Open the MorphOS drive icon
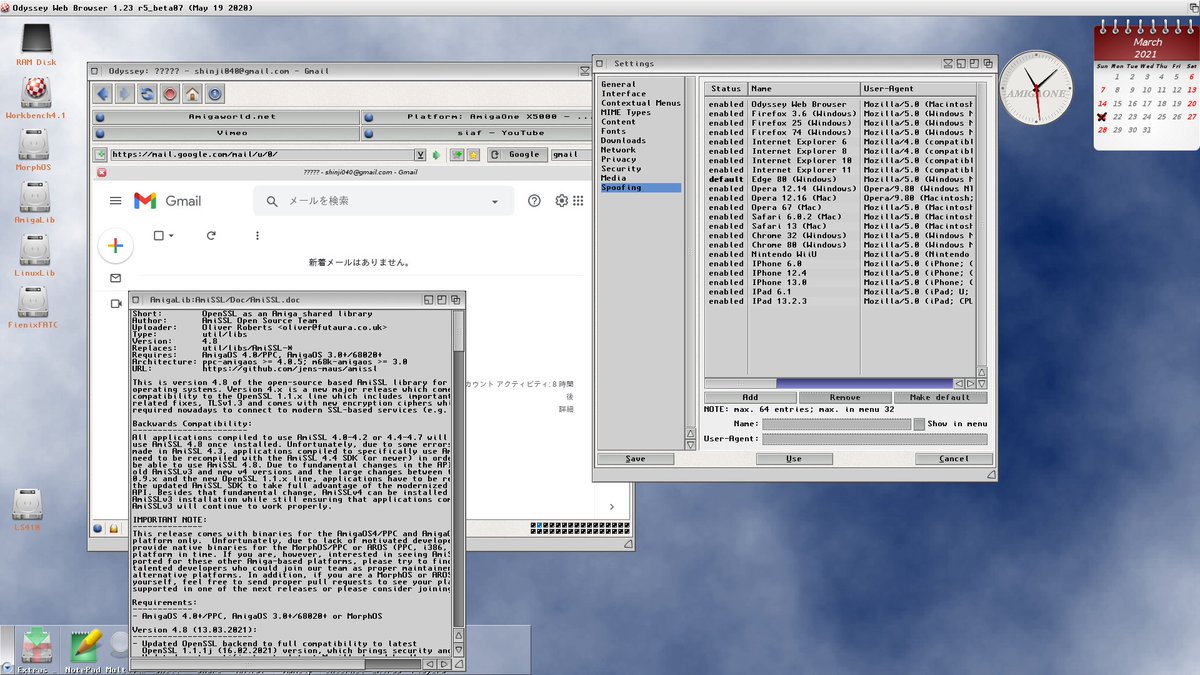1200x675 pixels. pos(34,150)
